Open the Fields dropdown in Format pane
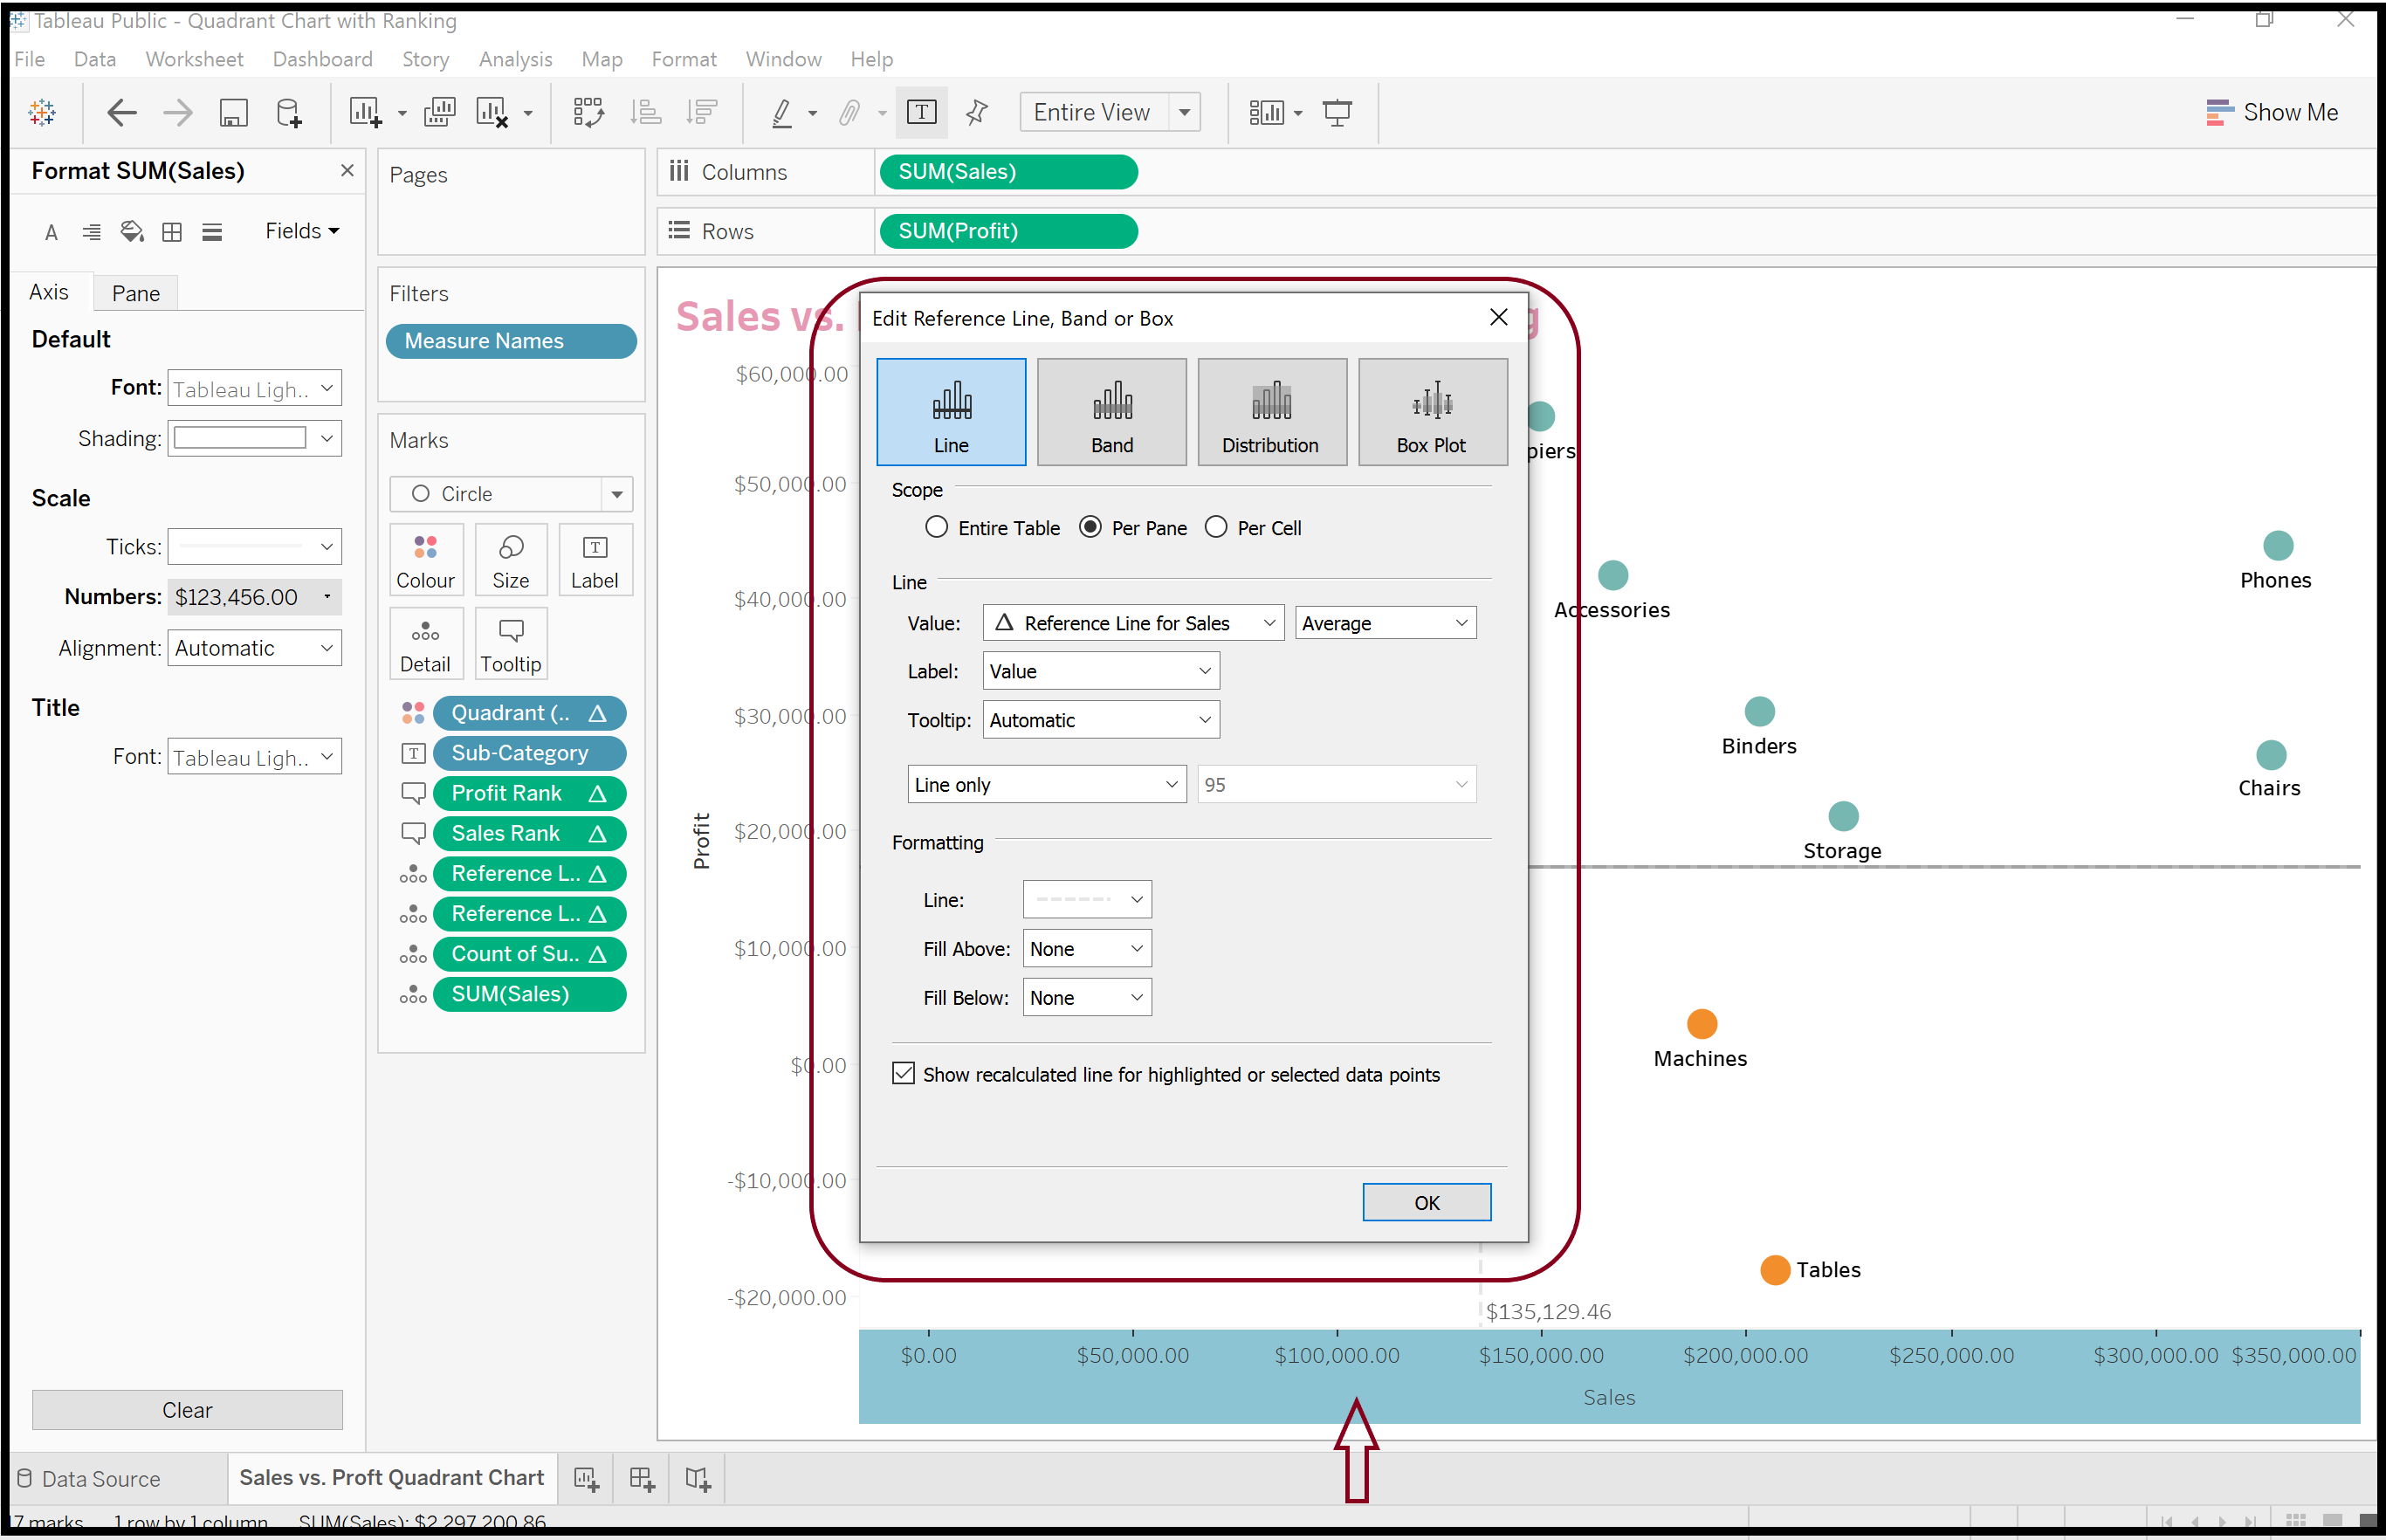The width and height of the screenshot is (2386, 1540). click(302, 231)
